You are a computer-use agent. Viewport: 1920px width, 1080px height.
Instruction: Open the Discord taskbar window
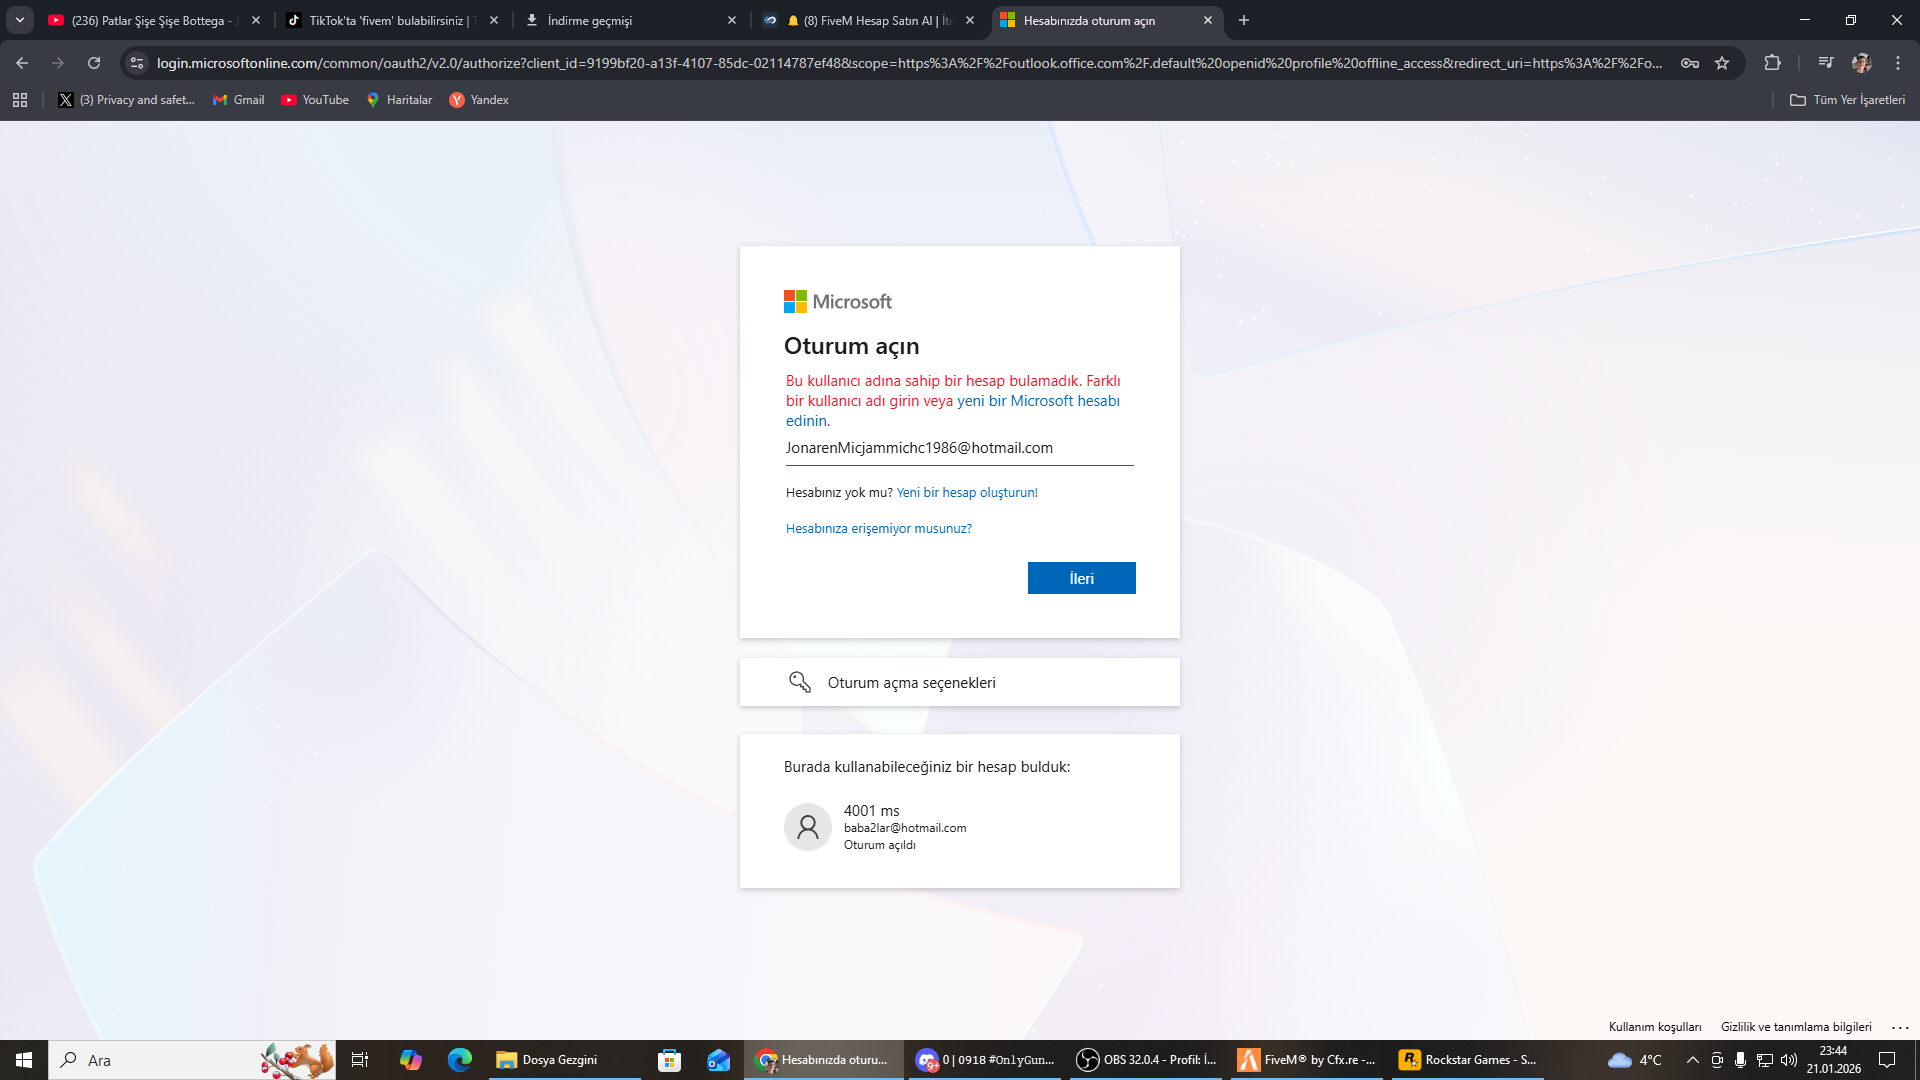click(986, 1060)
